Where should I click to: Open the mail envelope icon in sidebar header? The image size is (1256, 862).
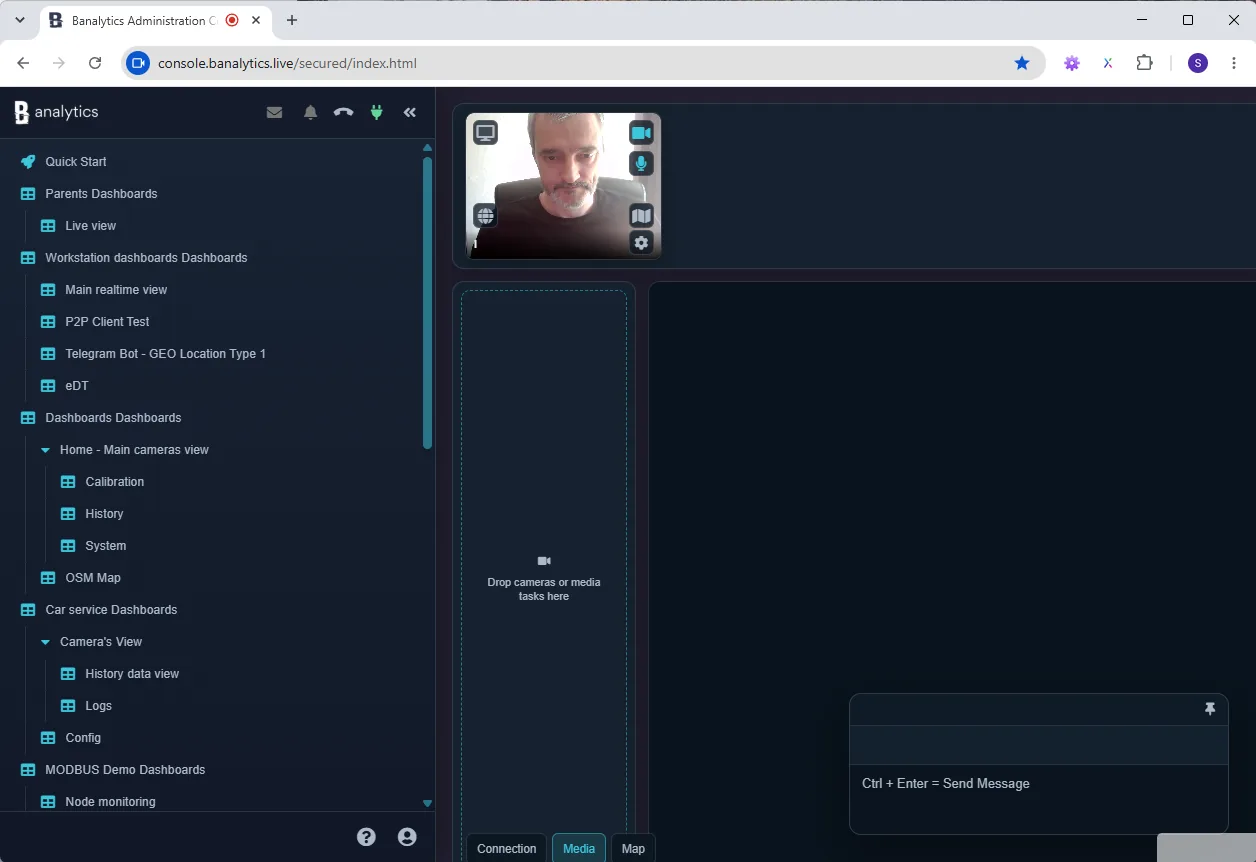[274, 112]
